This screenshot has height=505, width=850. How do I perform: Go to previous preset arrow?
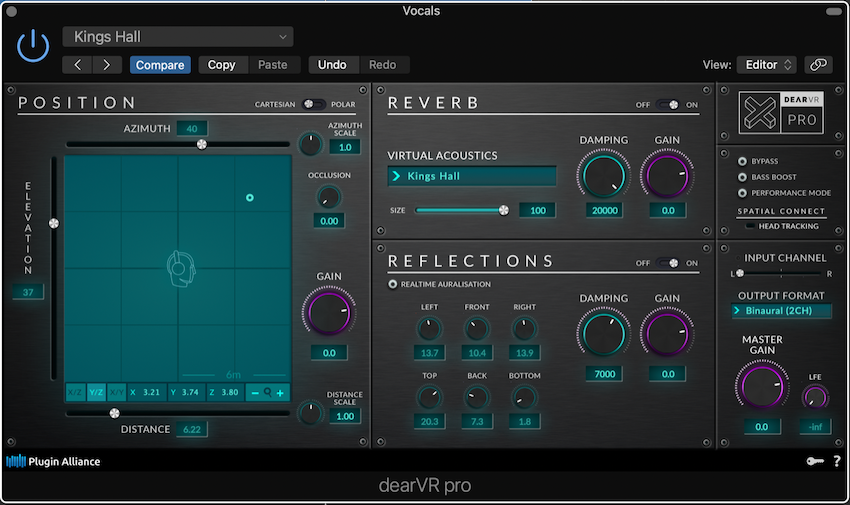[x=77, y=65]
